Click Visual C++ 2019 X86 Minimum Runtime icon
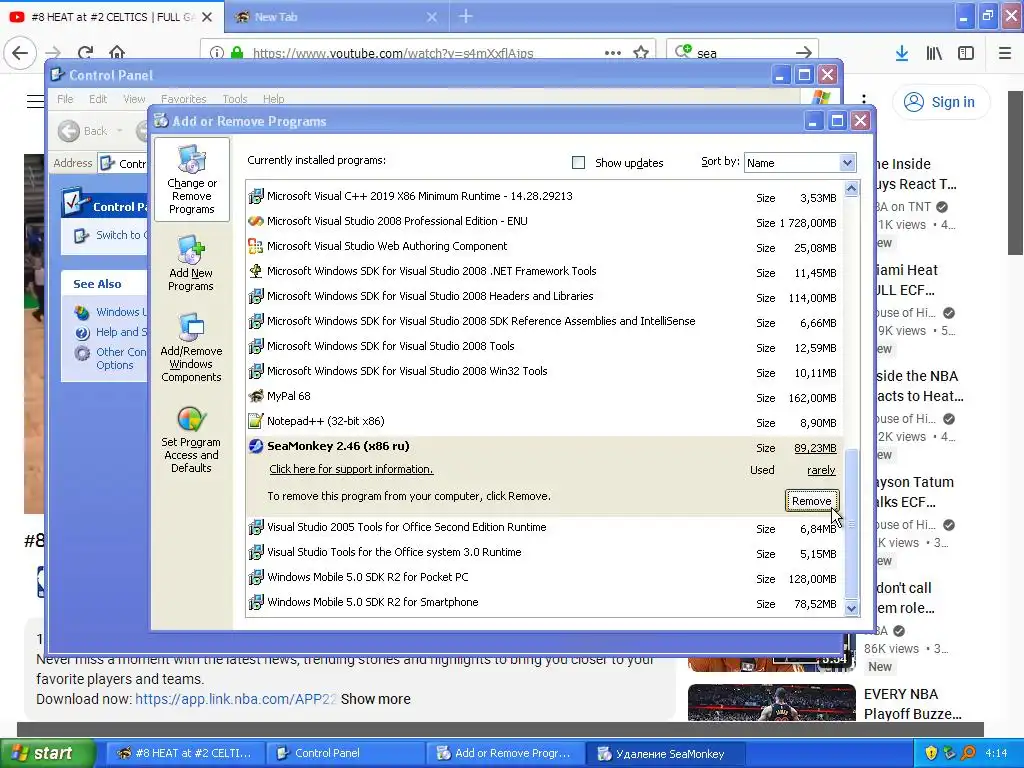1024x768 pixels. point(256,196)
